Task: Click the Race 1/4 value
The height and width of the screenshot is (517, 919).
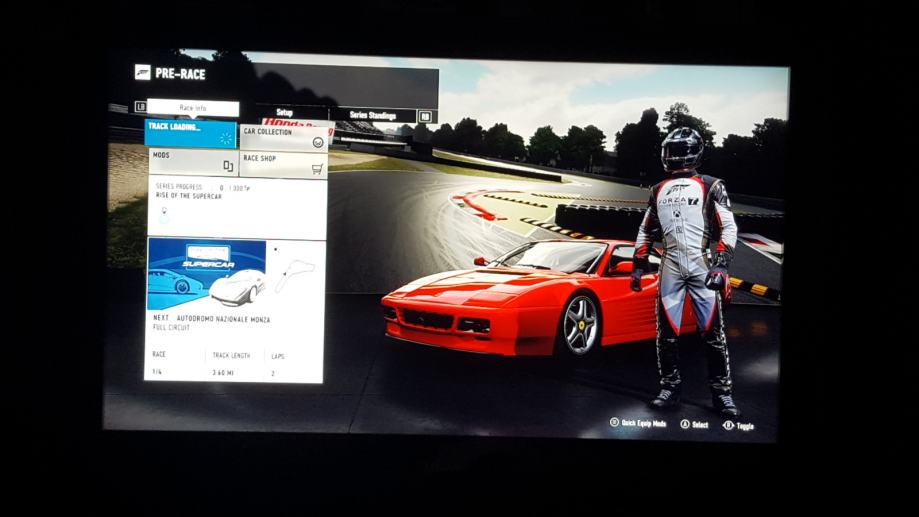Action: coord(157,372)
